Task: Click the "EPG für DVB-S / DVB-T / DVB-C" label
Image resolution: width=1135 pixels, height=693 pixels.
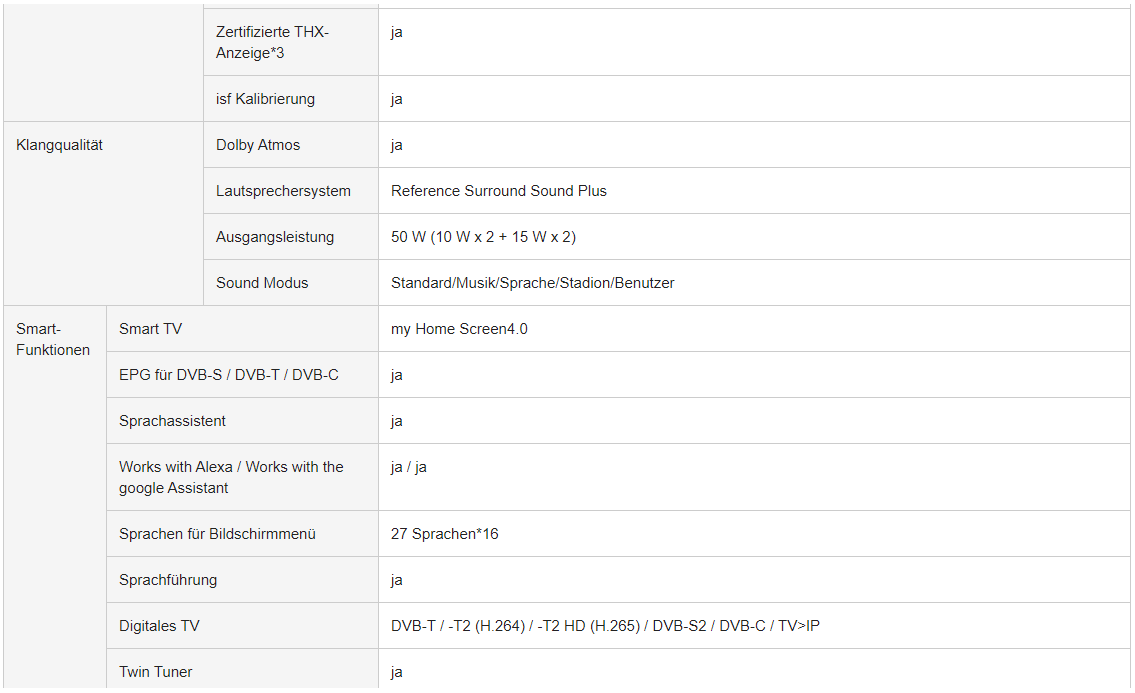Action: coord(229,375)
